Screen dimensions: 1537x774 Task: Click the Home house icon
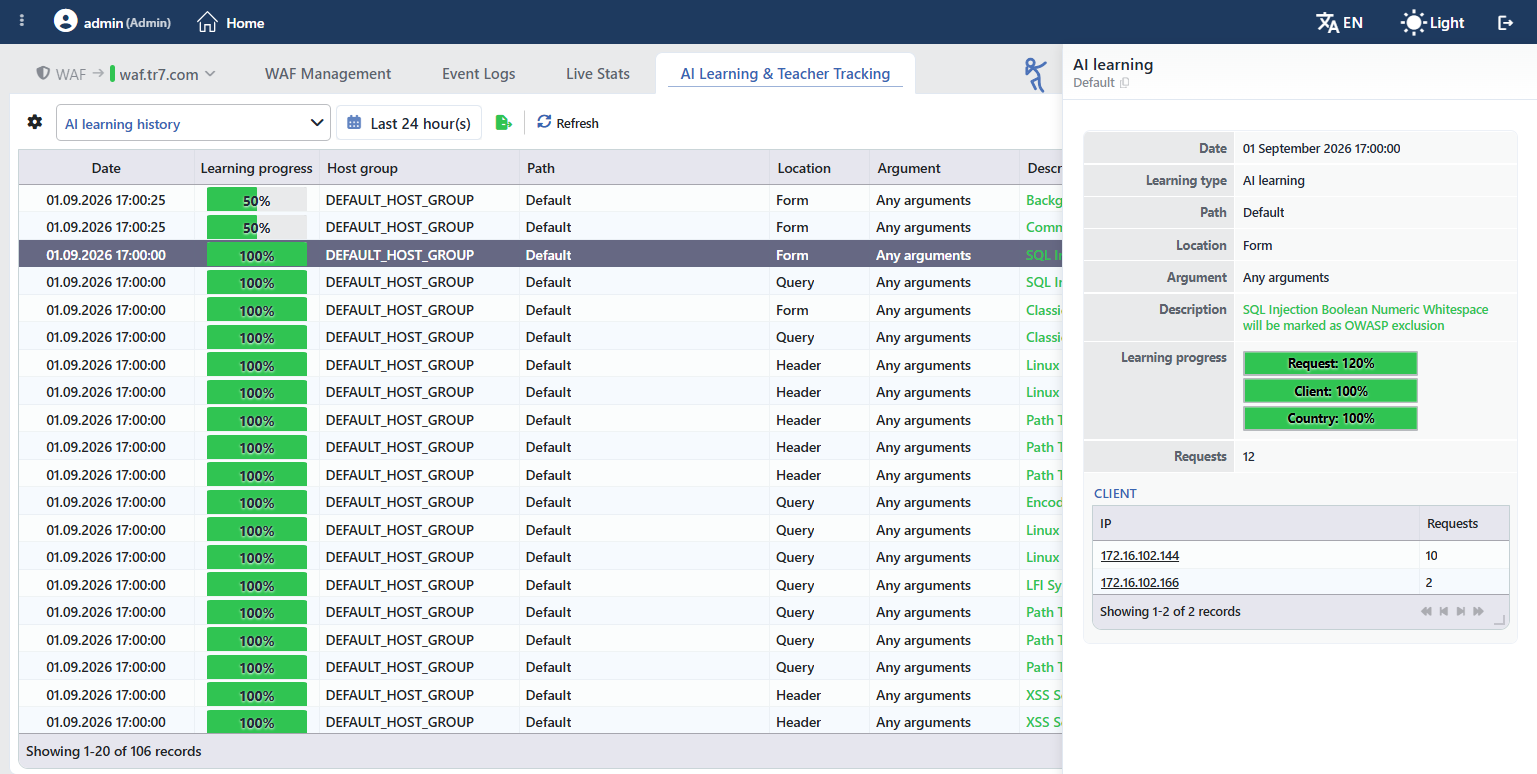point(207,21)
